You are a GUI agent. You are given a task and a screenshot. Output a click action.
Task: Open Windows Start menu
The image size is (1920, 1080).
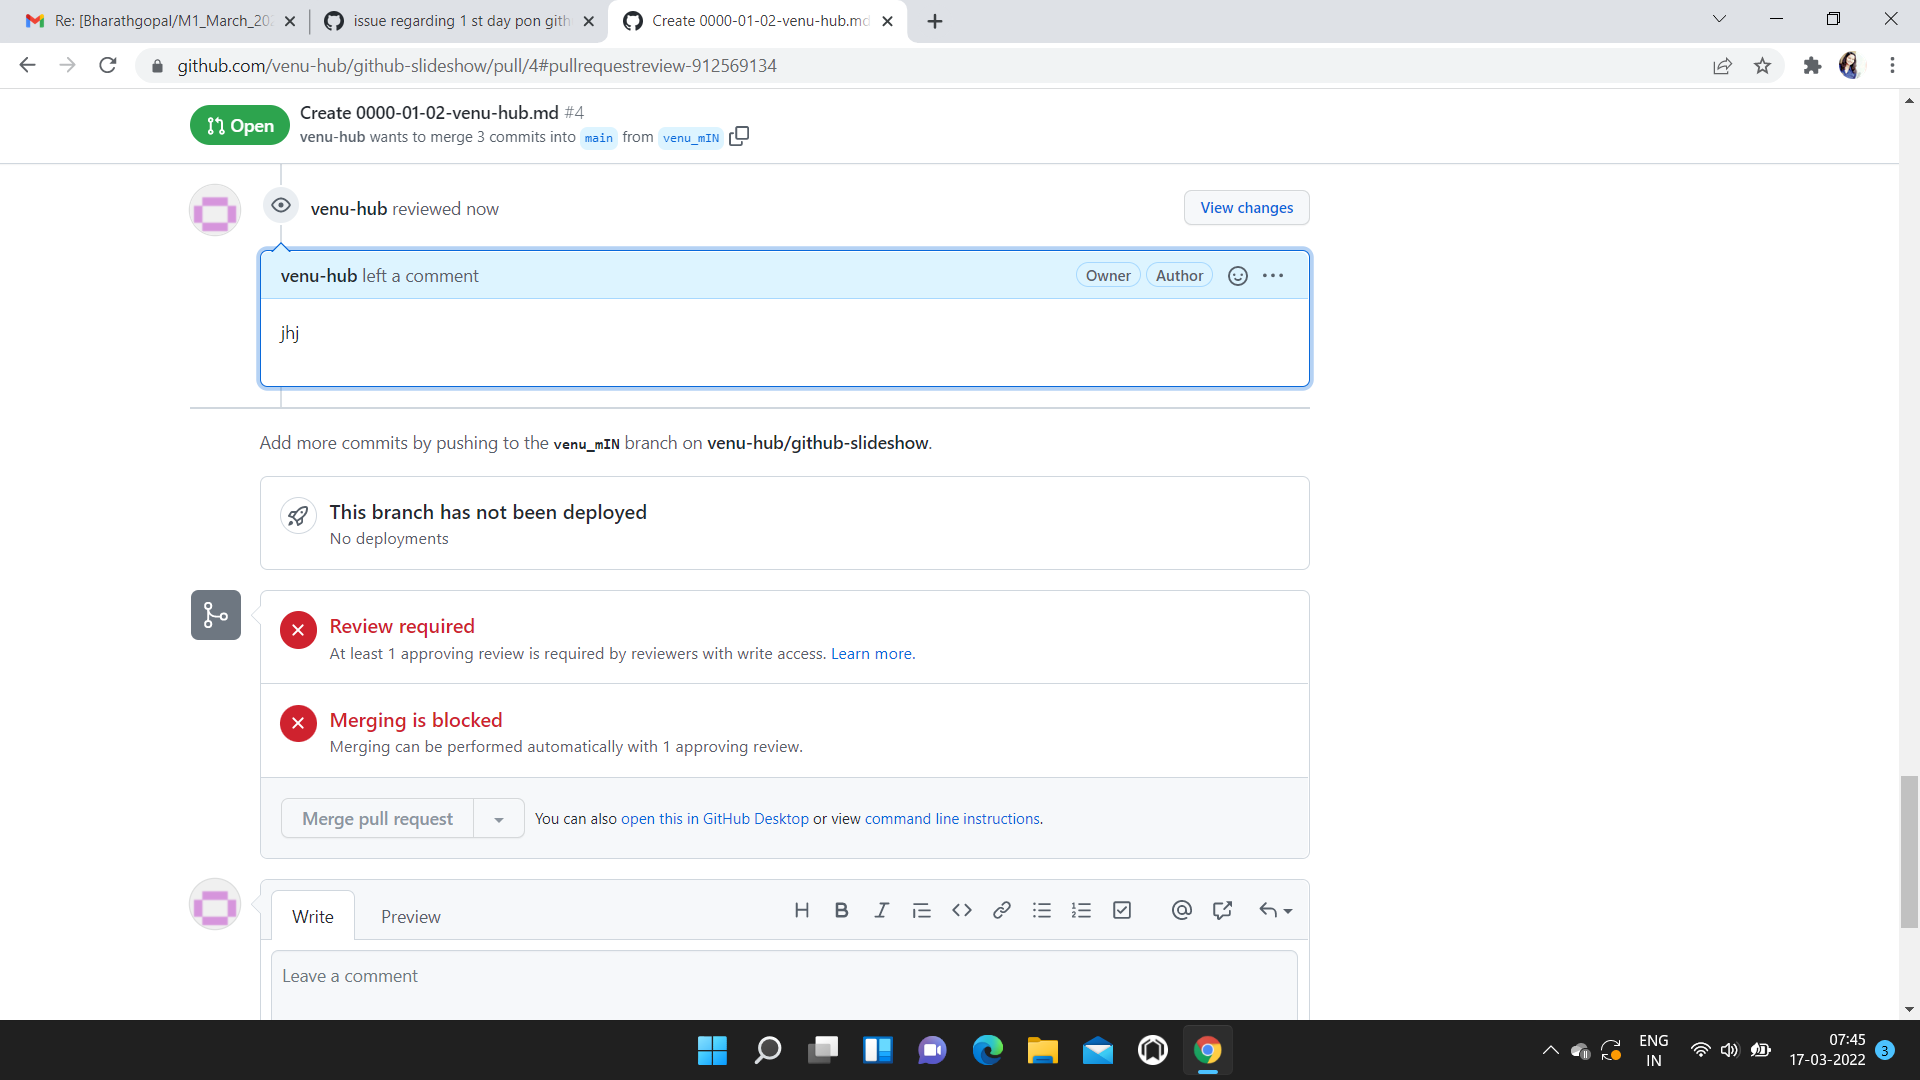tap(712, 1050)
